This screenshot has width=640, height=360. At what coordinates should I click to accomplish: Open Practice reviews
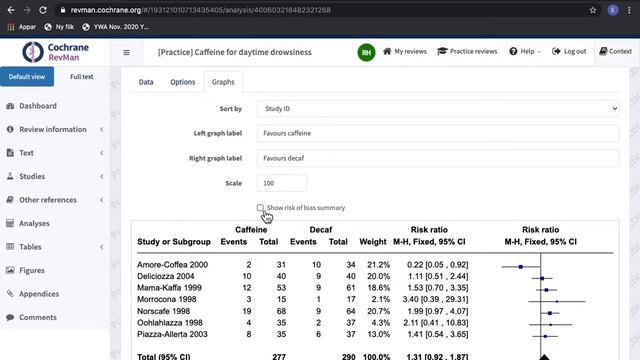[x=467, y=51]
